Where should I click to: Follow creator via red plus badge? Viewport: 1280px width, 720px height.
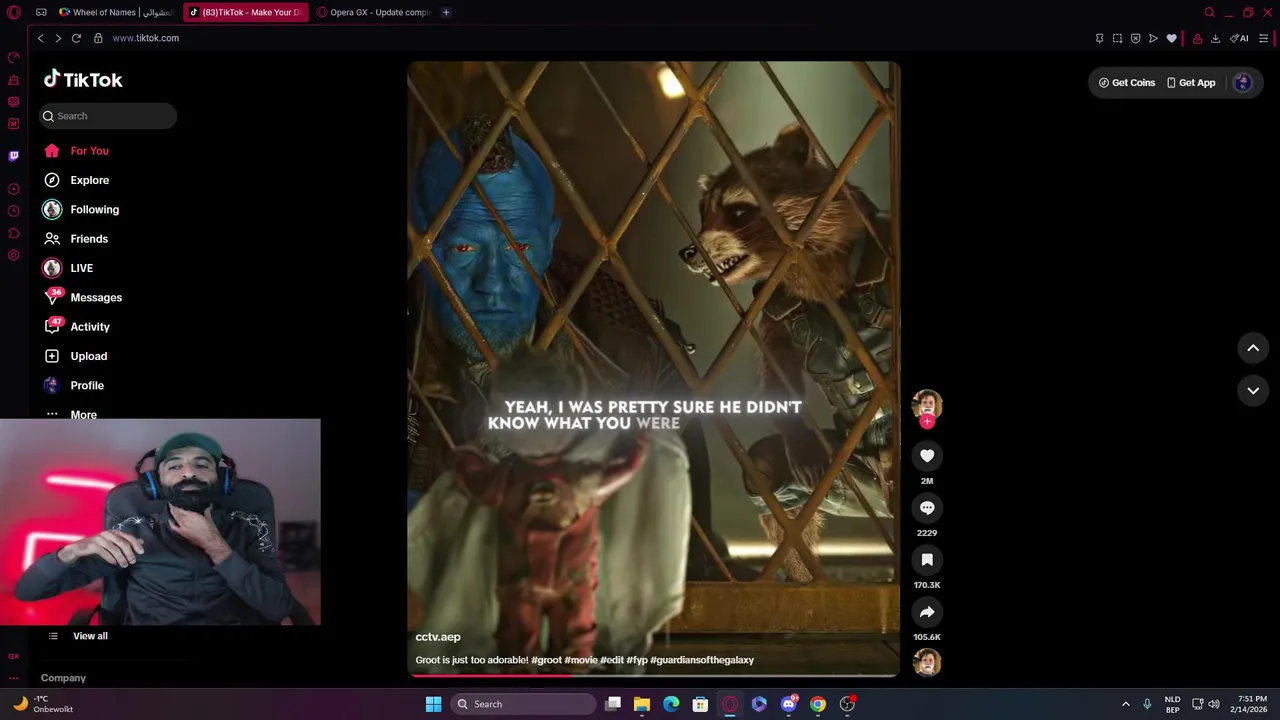(x=927, y=422)
